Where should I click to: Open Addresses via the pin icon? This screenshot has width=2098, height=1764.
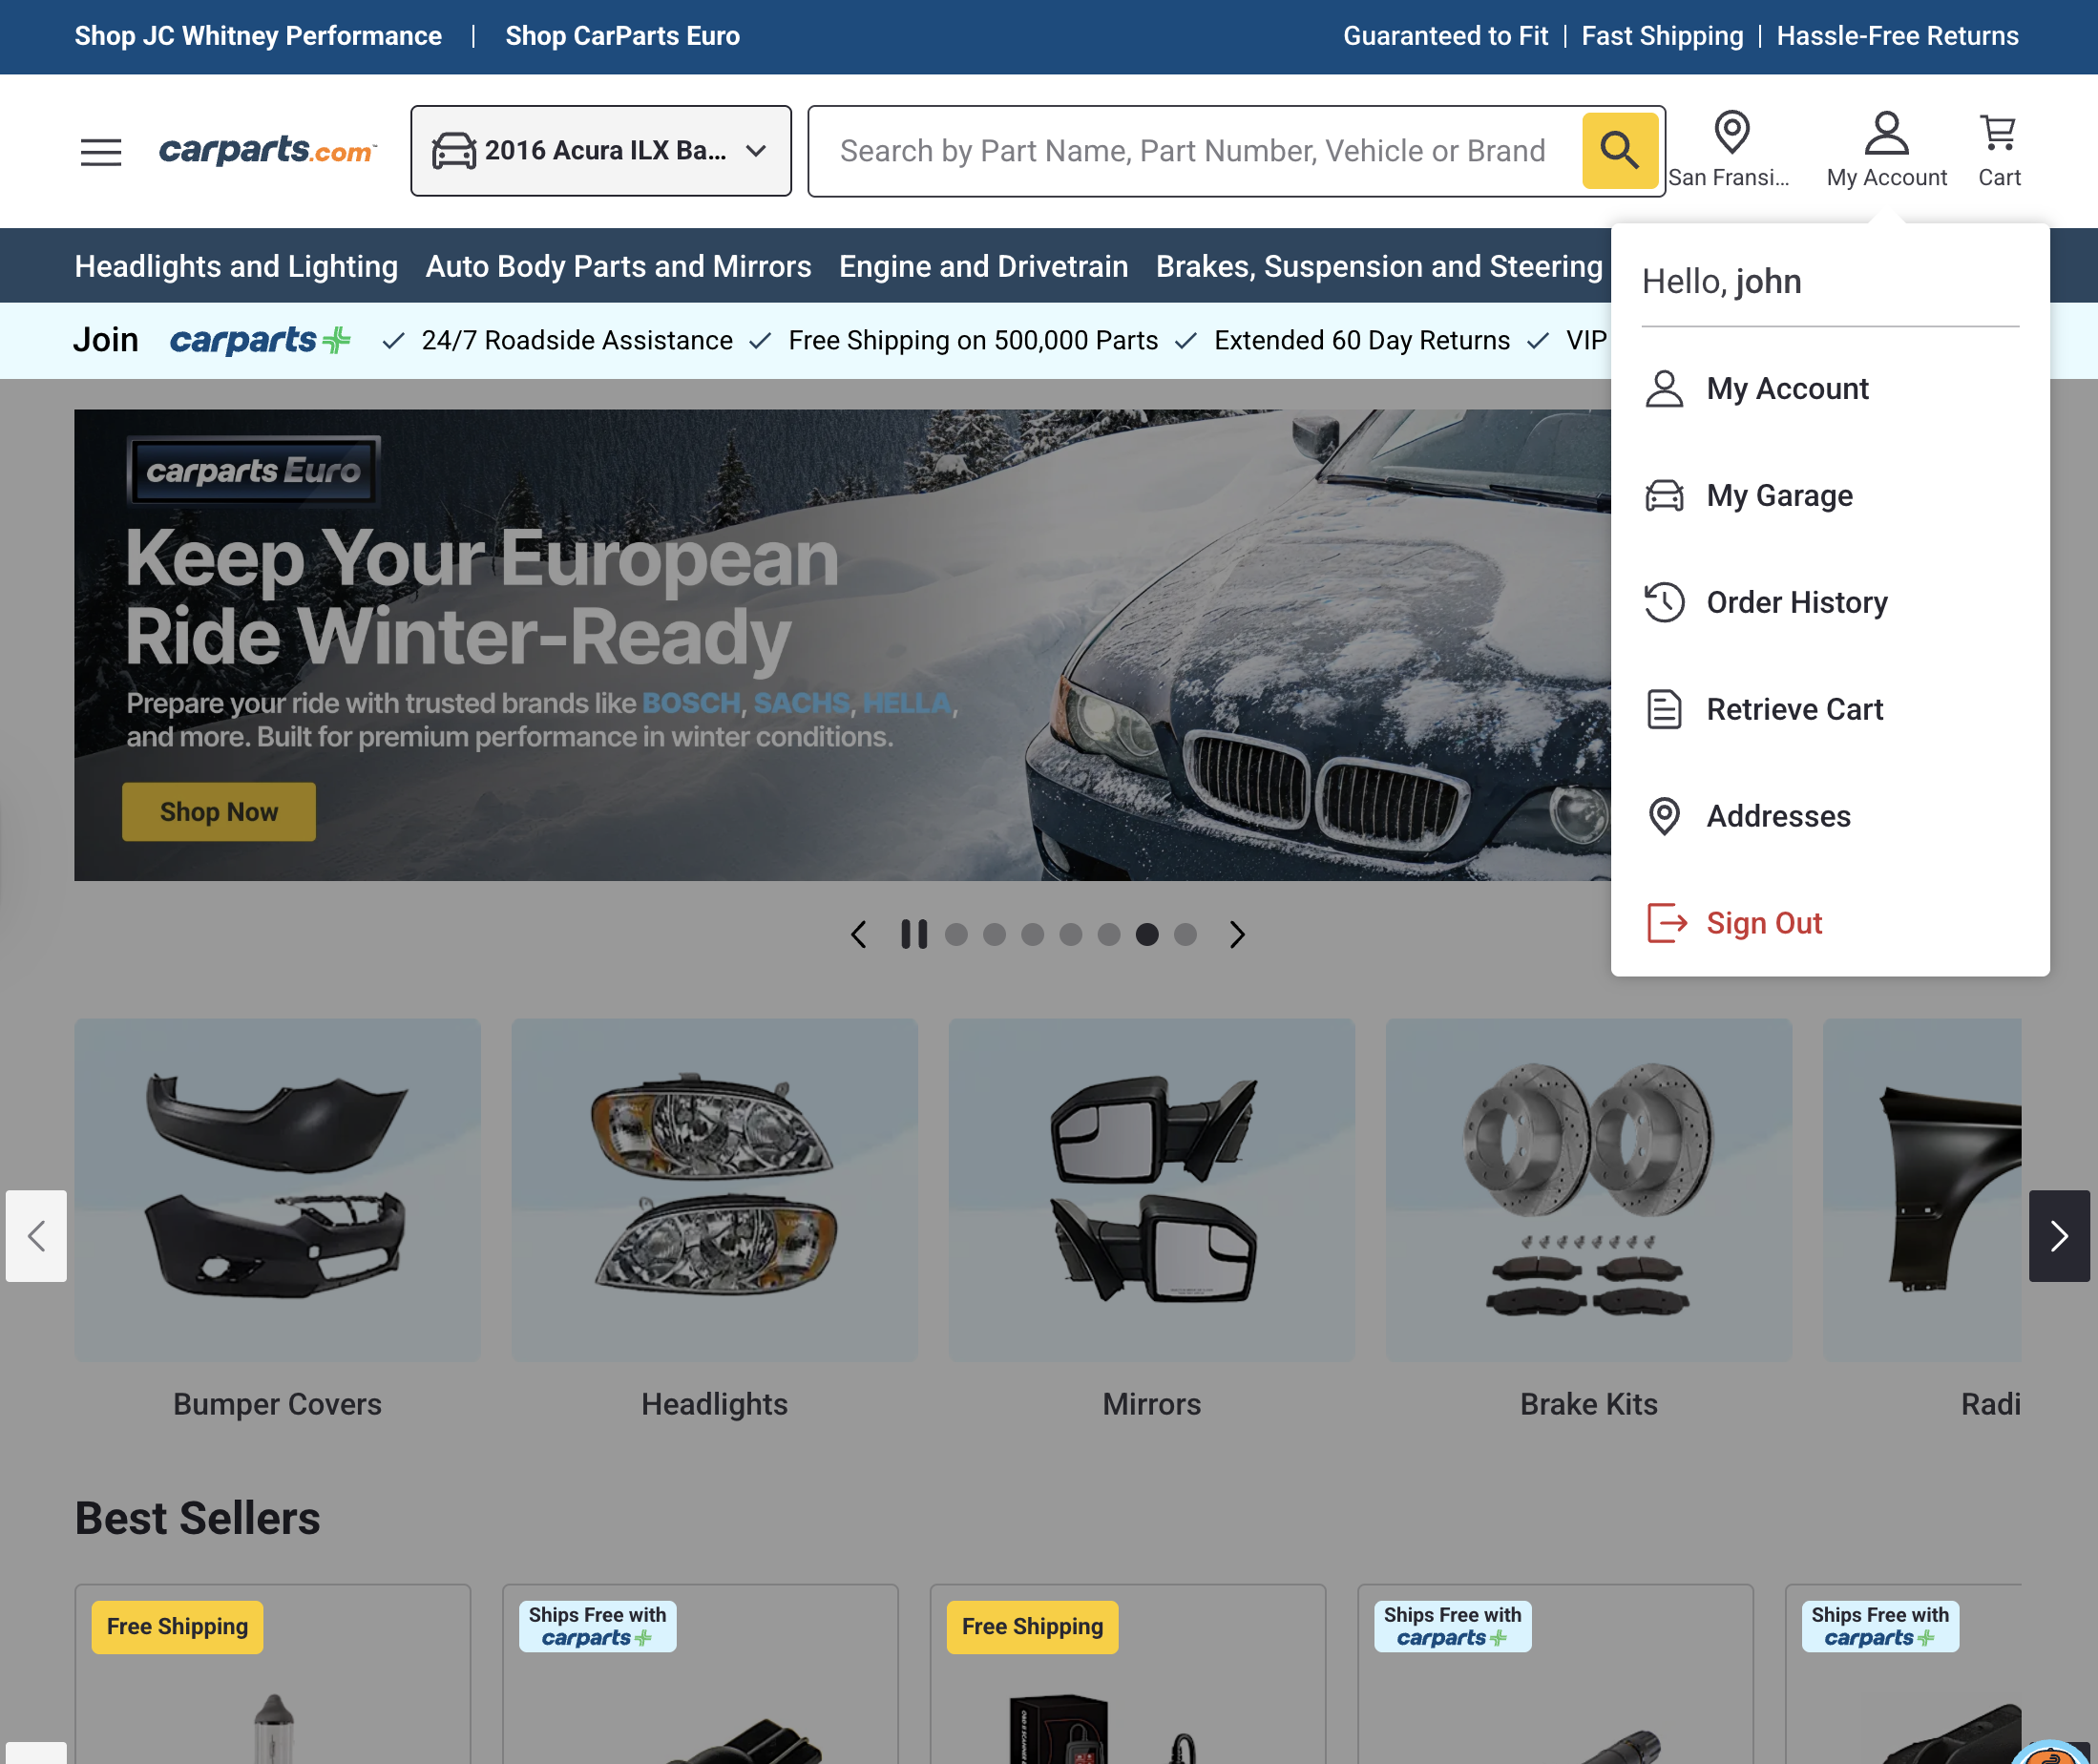point(1663,816)
